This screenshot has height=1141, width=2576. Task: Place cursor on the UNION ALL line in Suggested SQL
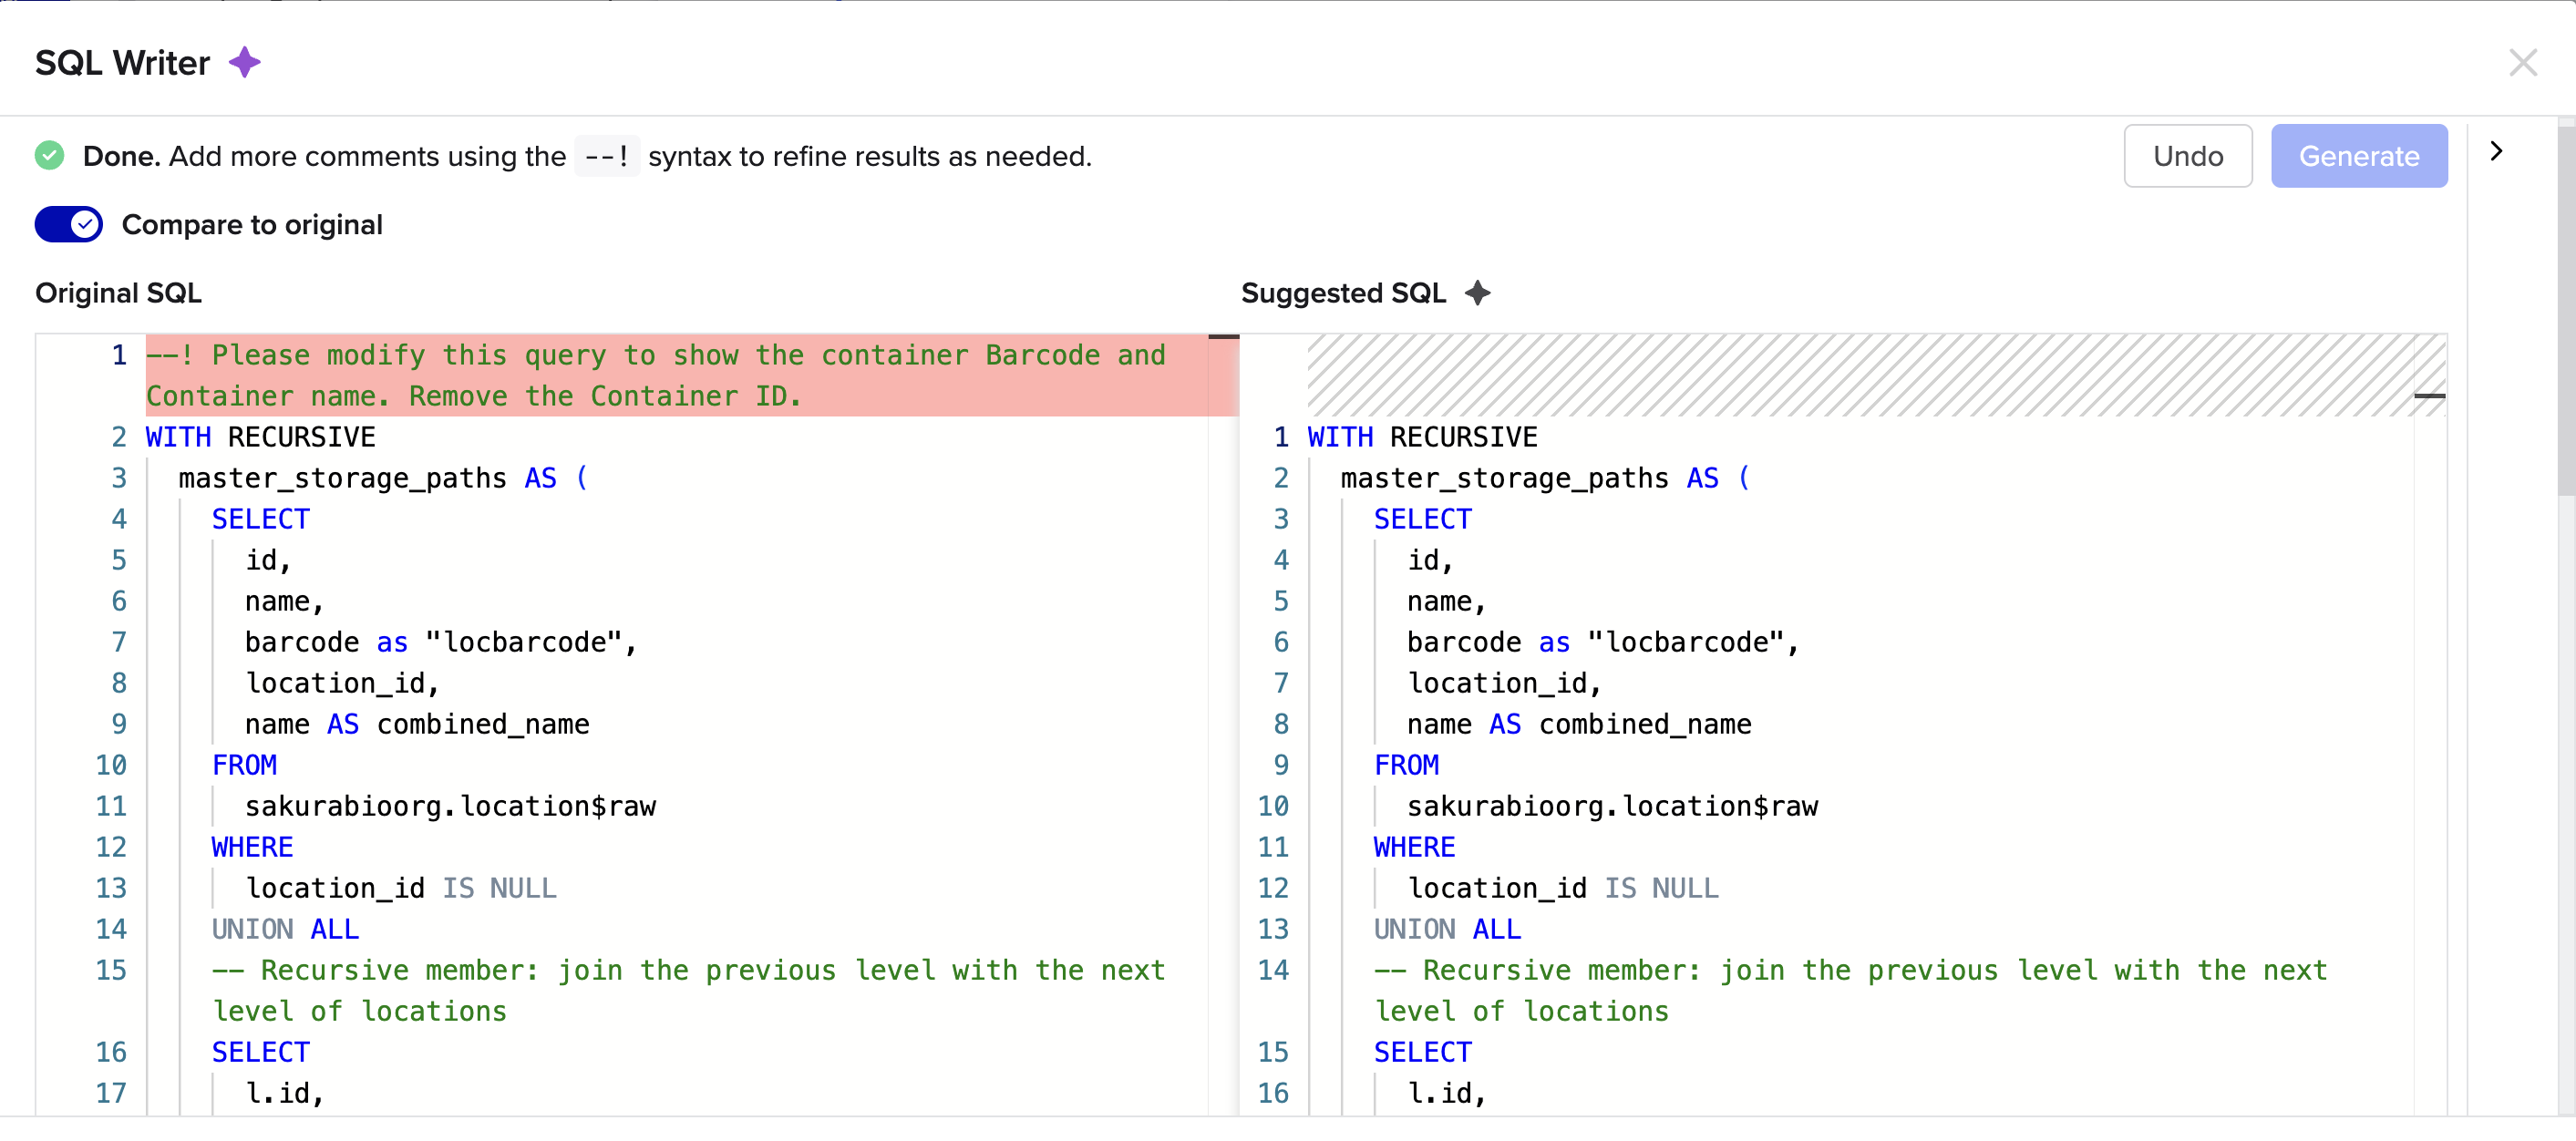pyautogui.click(x=1447, y=929)
